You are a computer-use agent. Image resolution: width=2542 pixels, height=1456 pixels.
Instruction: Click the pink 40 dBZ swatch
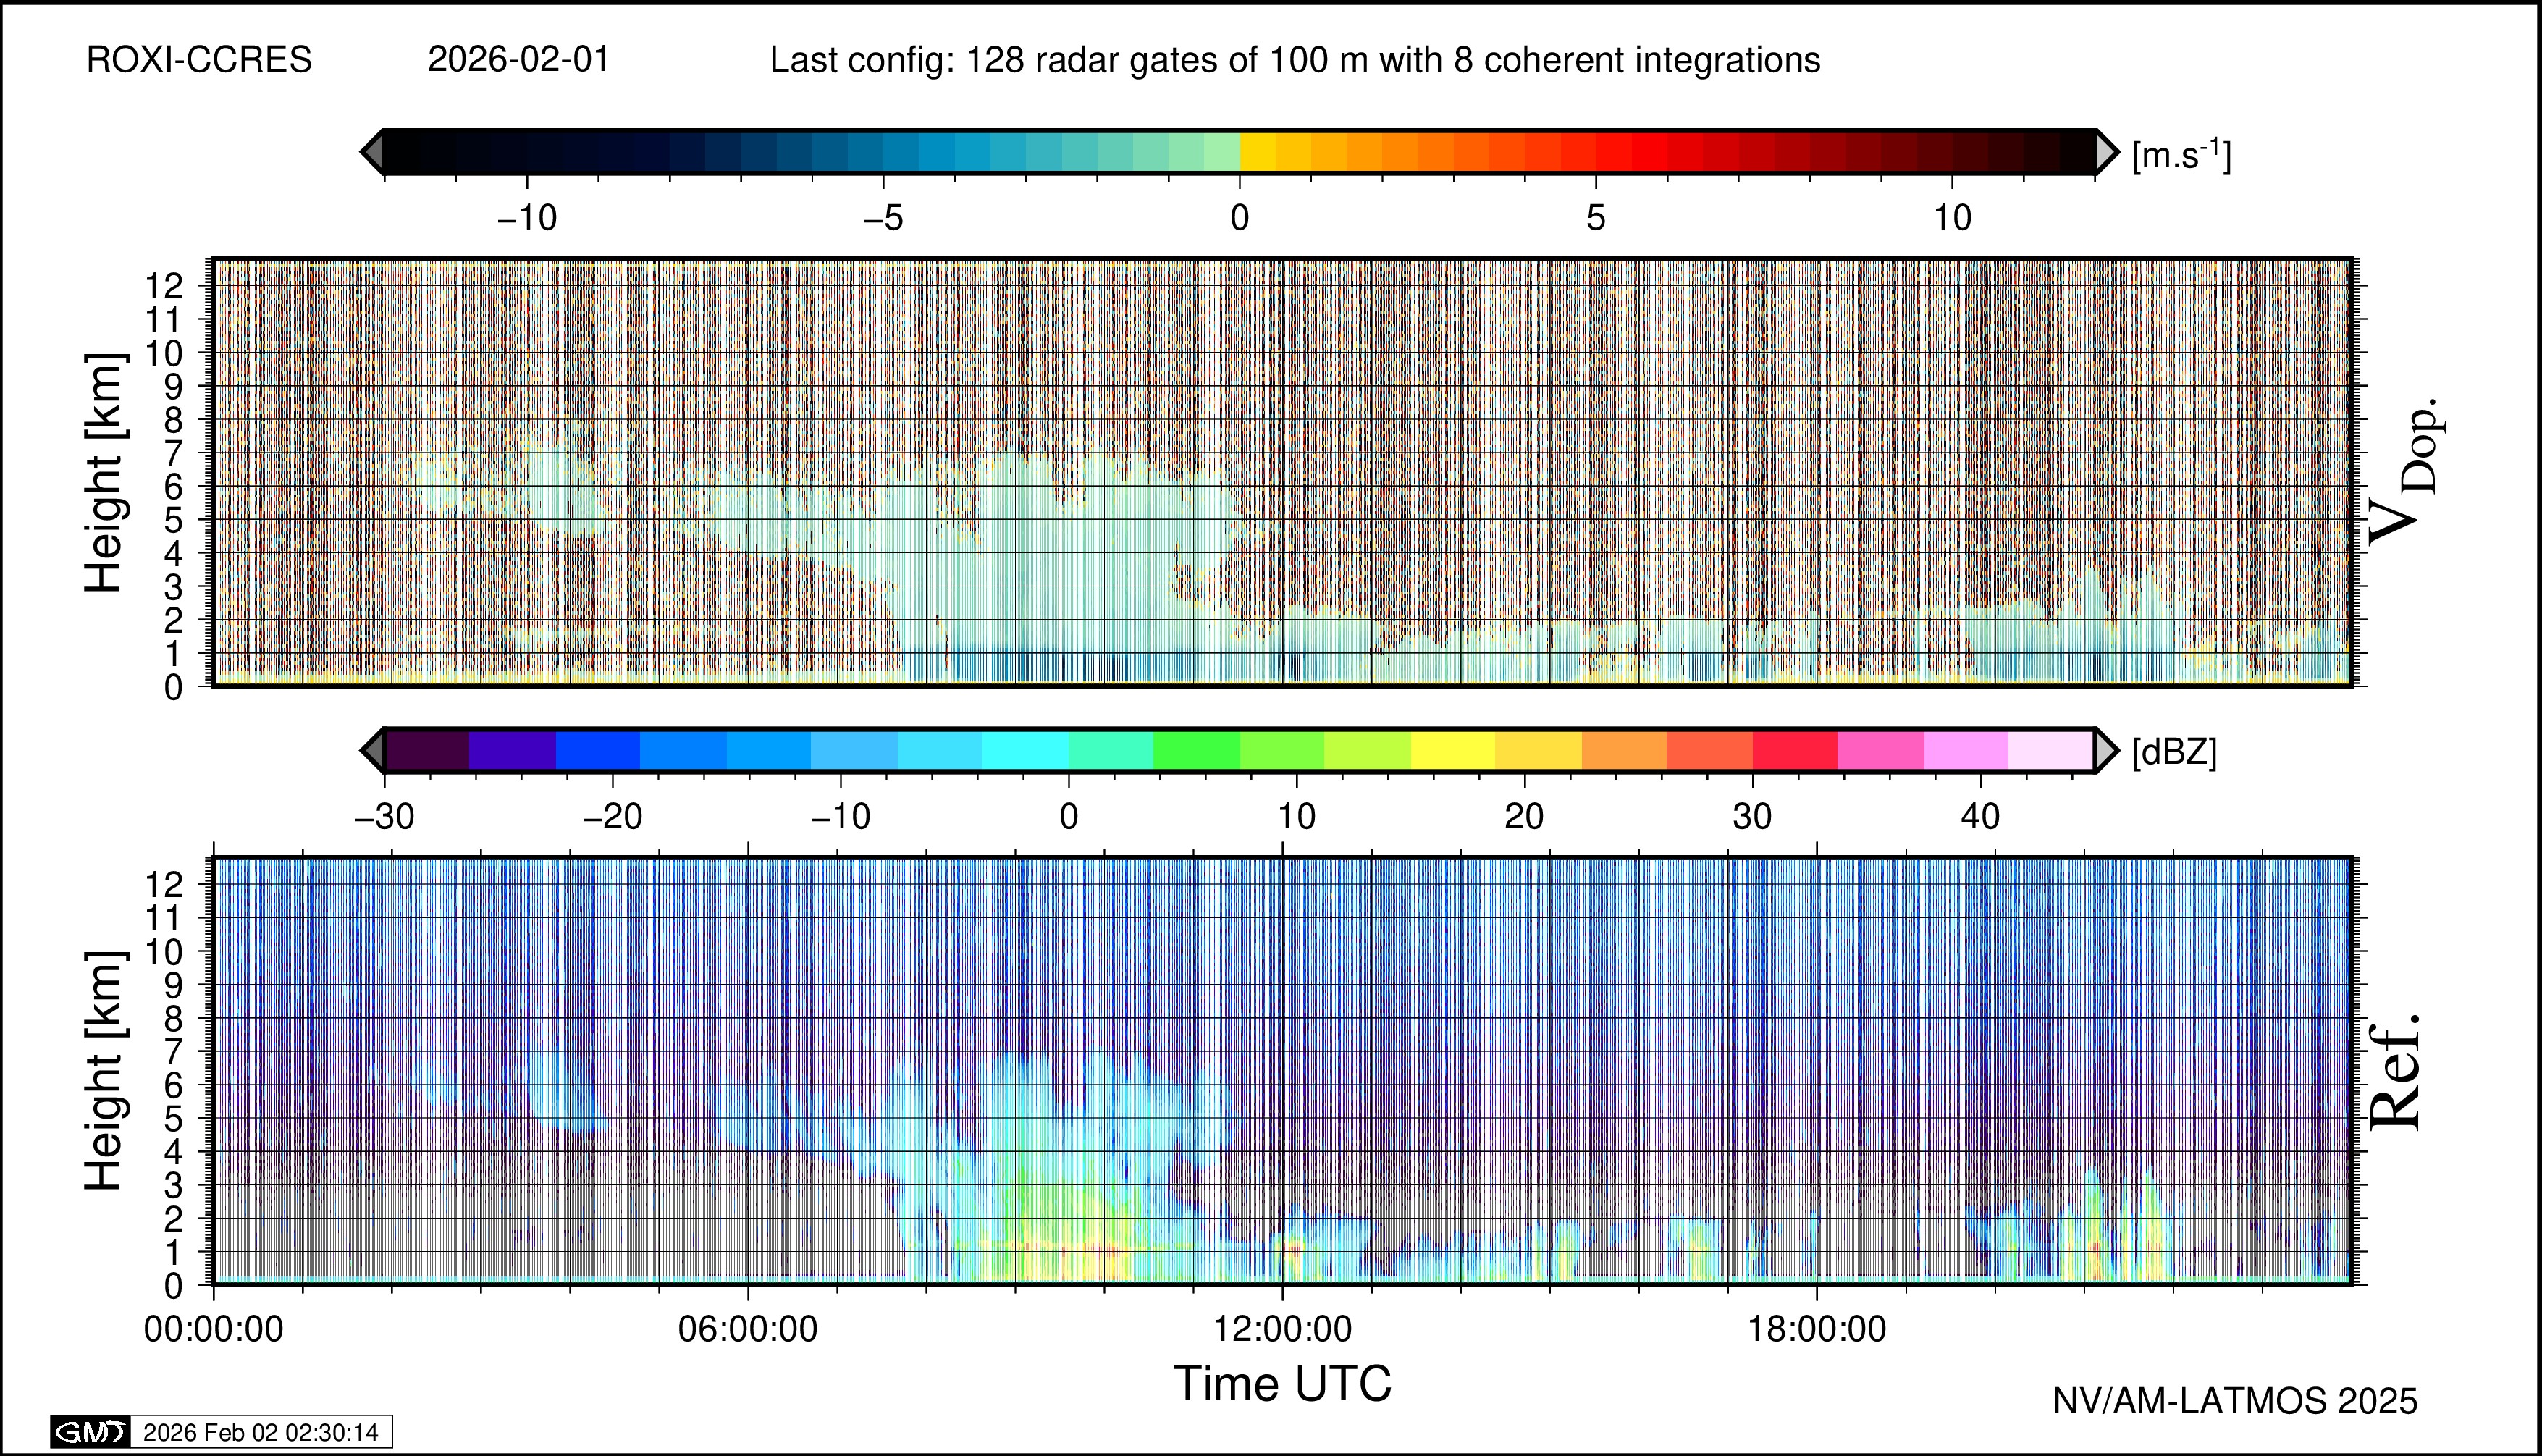coord(1966,750)
